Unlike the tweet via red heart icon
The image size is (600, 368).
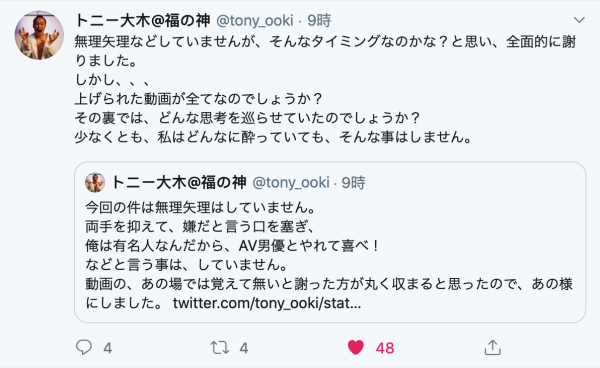pos(355,348)
